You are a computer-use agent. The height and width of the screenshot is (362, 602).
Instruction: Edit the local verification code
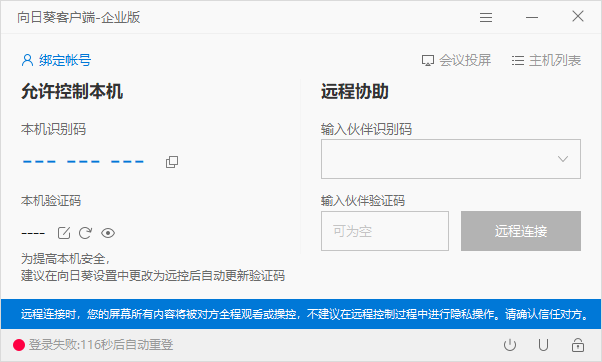[64, 233]
